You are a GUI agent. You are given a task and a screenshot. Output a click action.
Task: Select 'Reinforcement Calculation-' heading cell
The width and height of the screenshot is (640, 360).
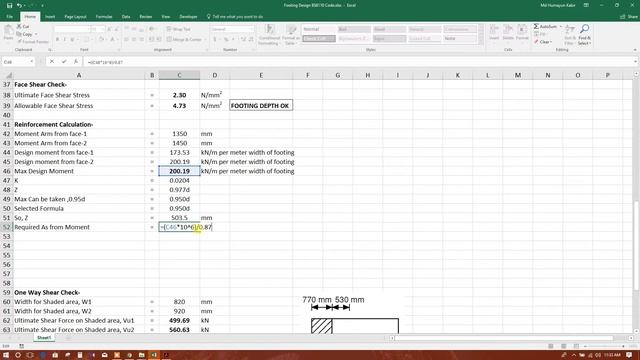point(79,124)
